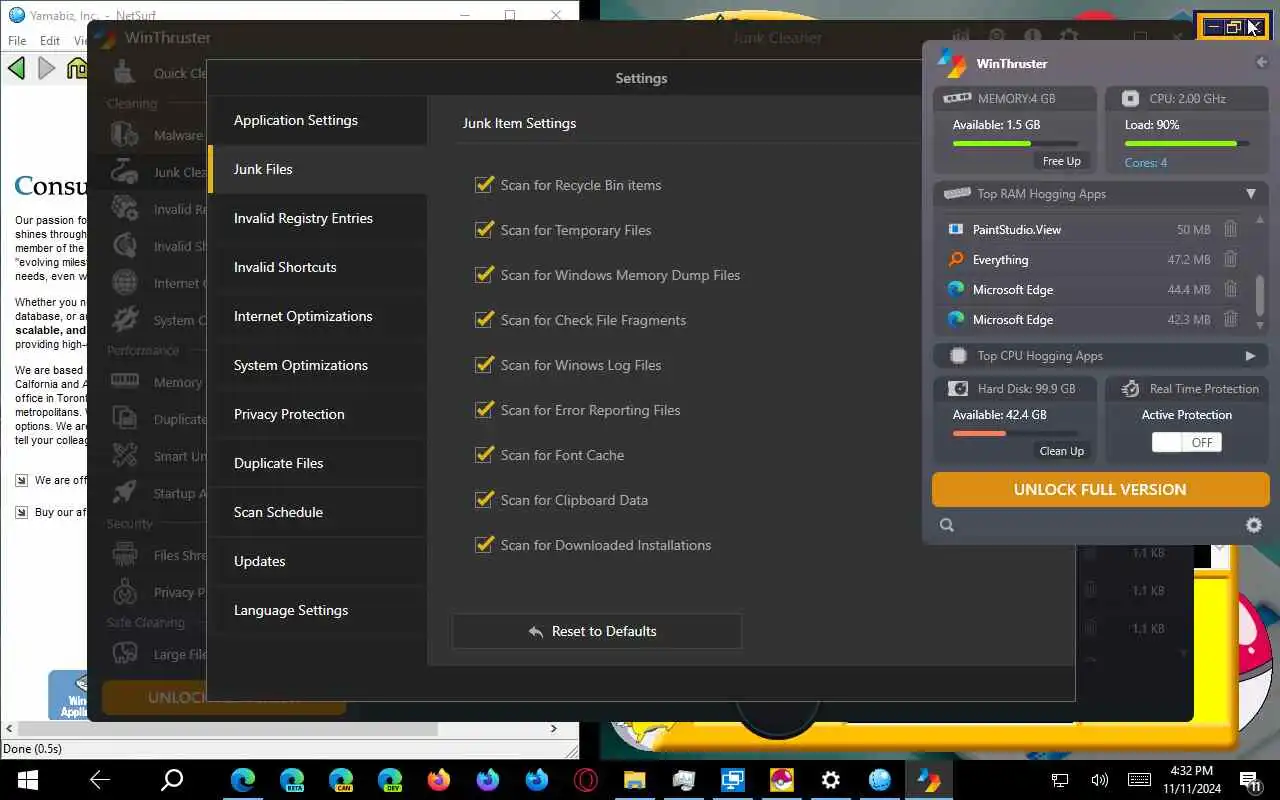Click trash icon beside Everything app
1280x800 pixels.
coord(1230,259)
